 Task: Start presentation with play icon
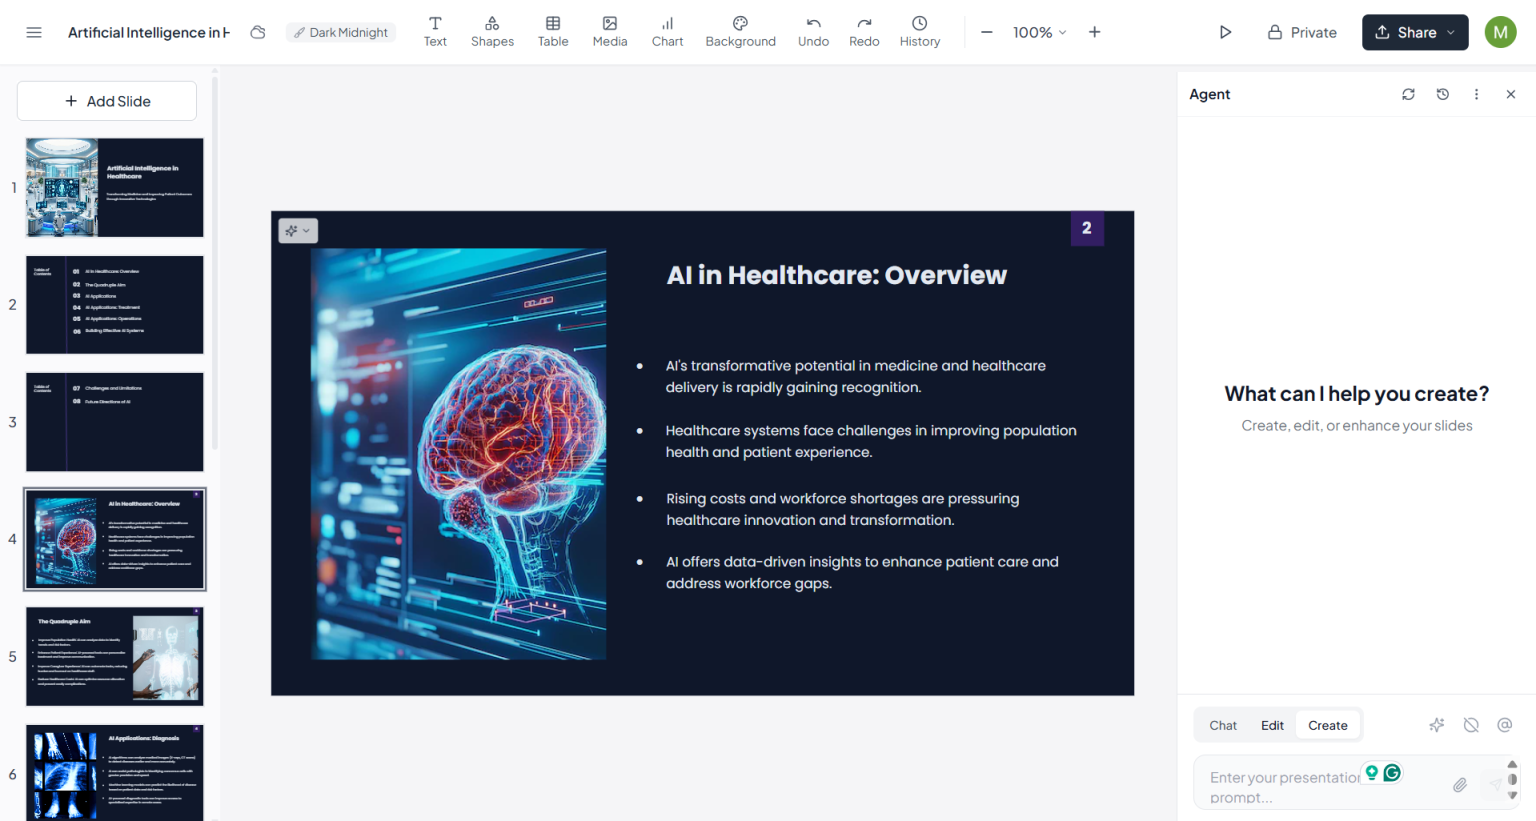1225,32
